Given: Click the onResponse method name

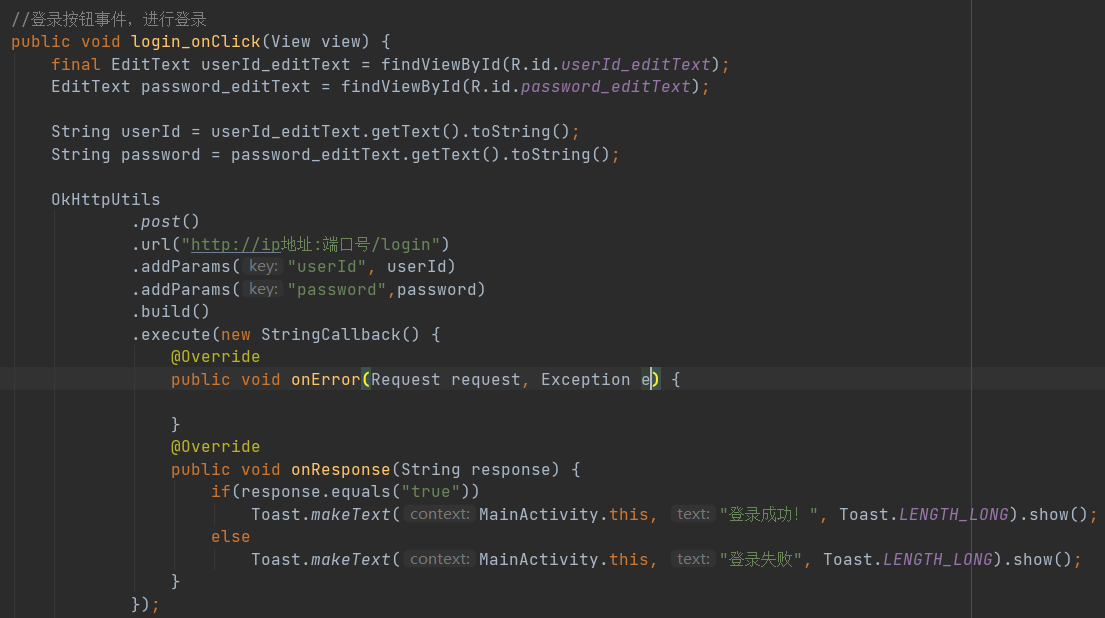Looking at the screenshot, I should (340, 469).
